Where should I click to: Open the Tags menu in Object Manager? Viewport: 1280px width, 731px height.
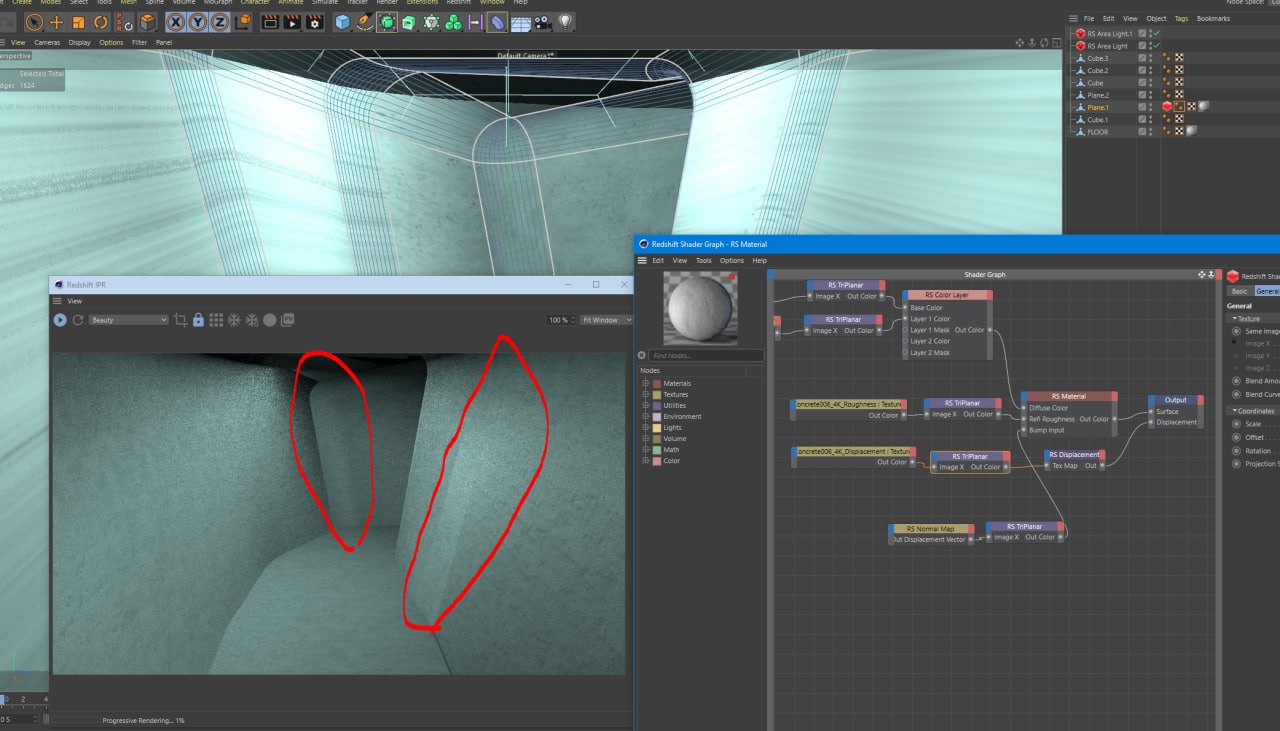(1181, 18)
